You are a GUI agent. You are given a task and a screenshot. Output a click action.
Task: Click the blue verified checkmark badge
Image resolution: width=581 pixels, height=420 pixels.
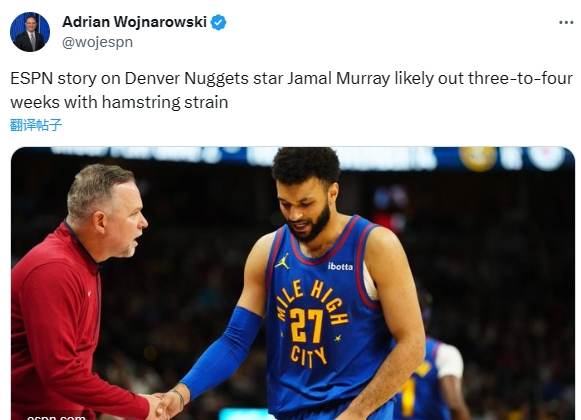pyautogui.click(x=218, y=23)
